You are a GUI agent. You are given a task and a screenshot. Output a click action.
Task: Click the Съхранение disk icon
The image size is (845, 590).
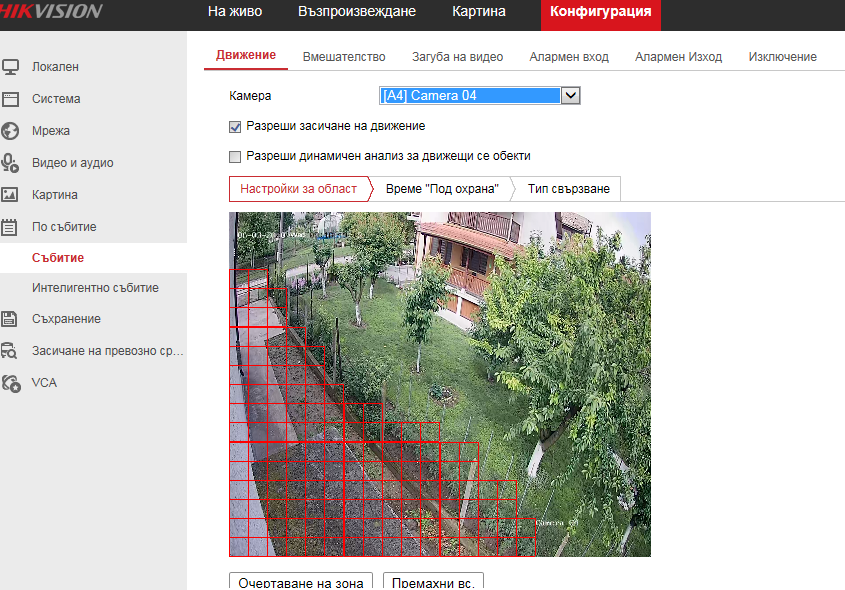11,319
